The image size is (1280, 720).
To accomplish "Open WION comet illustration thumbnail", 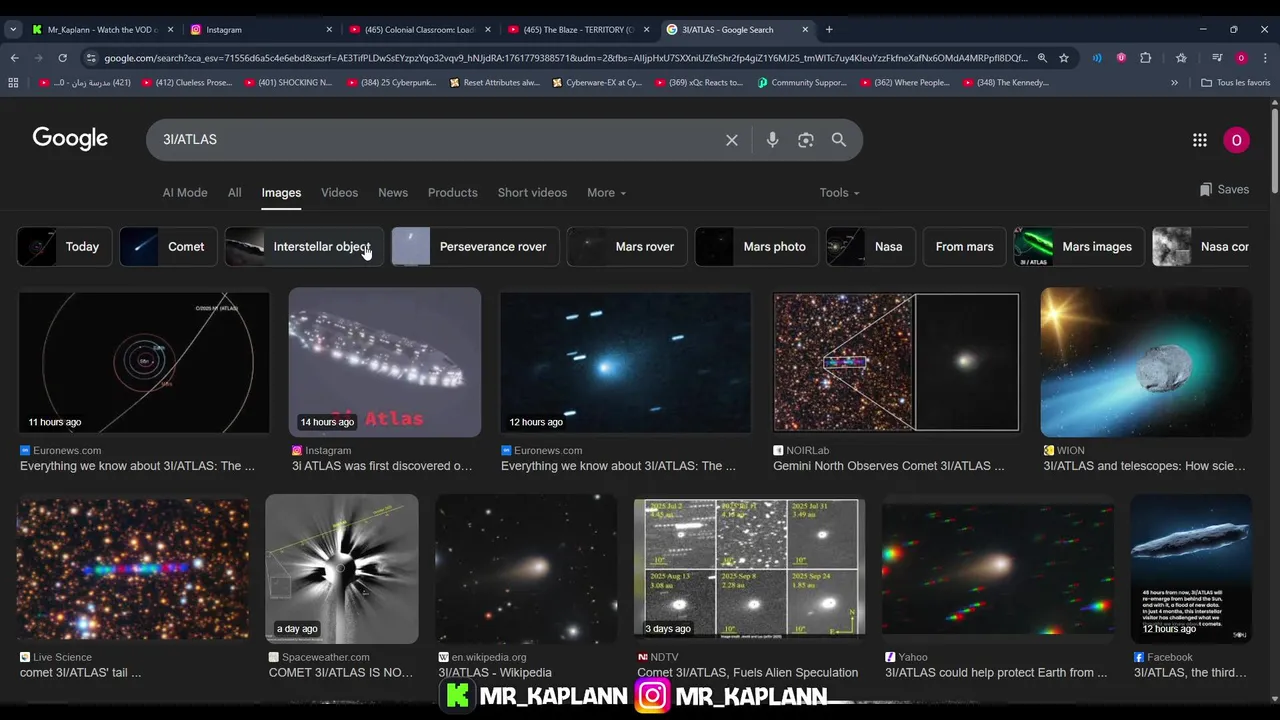I will tap(1146, 363).
